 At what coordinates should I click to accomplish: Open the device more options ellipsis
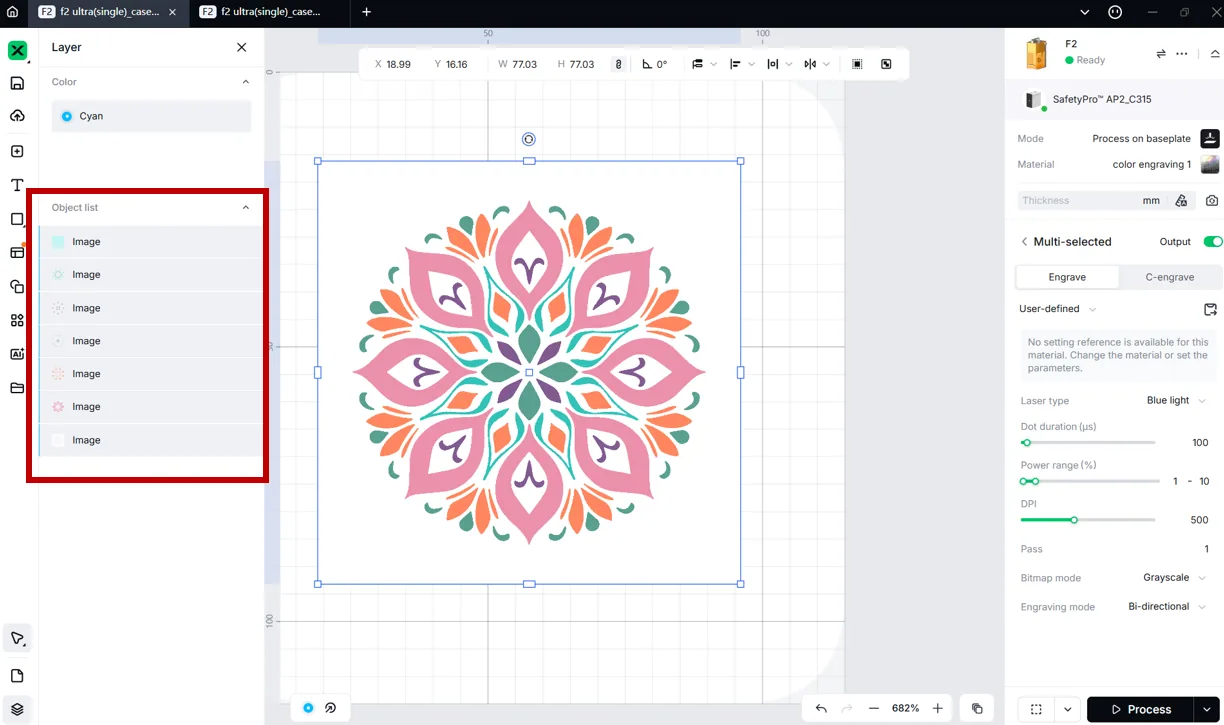[1182, 53]
